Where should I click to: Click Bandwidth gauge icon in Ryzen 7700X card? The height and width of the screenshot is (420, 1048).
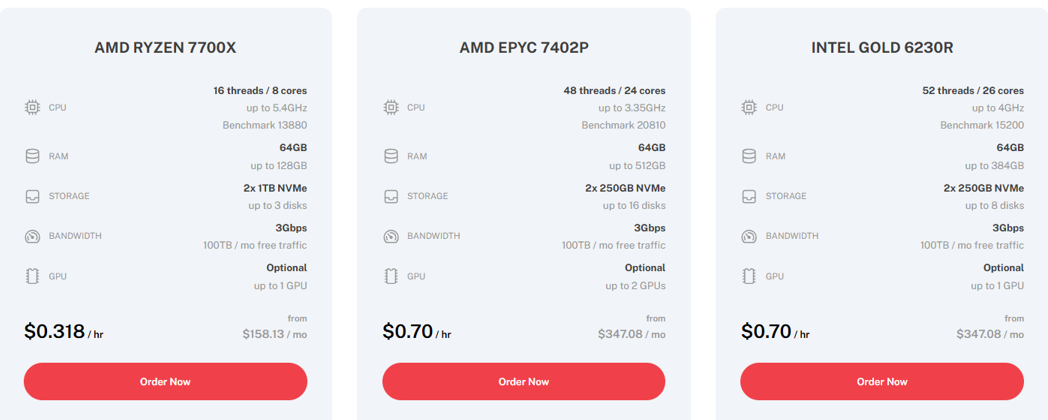(x=32, y=237)
